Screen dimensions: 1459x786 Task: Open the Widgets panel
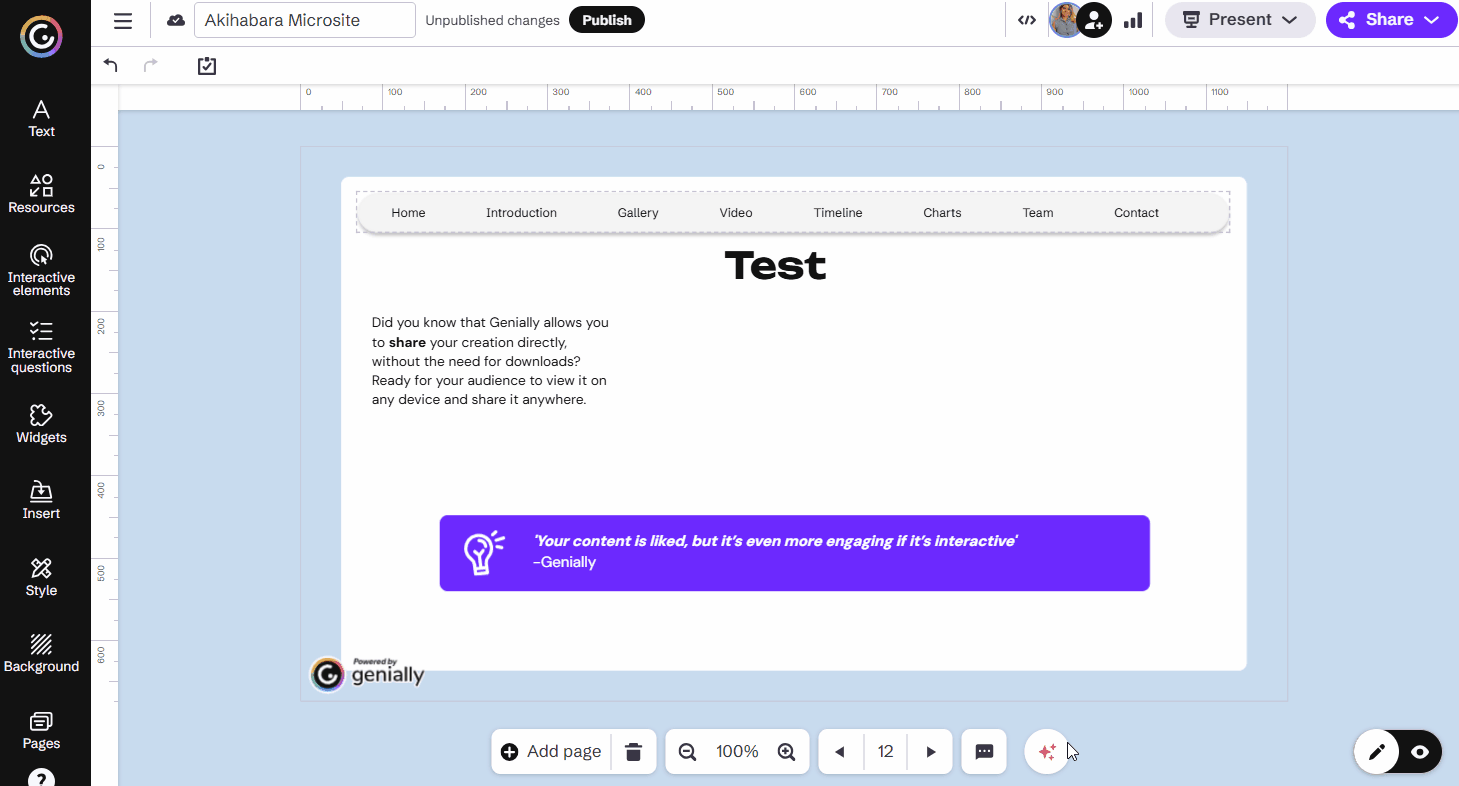click(41, 424)
